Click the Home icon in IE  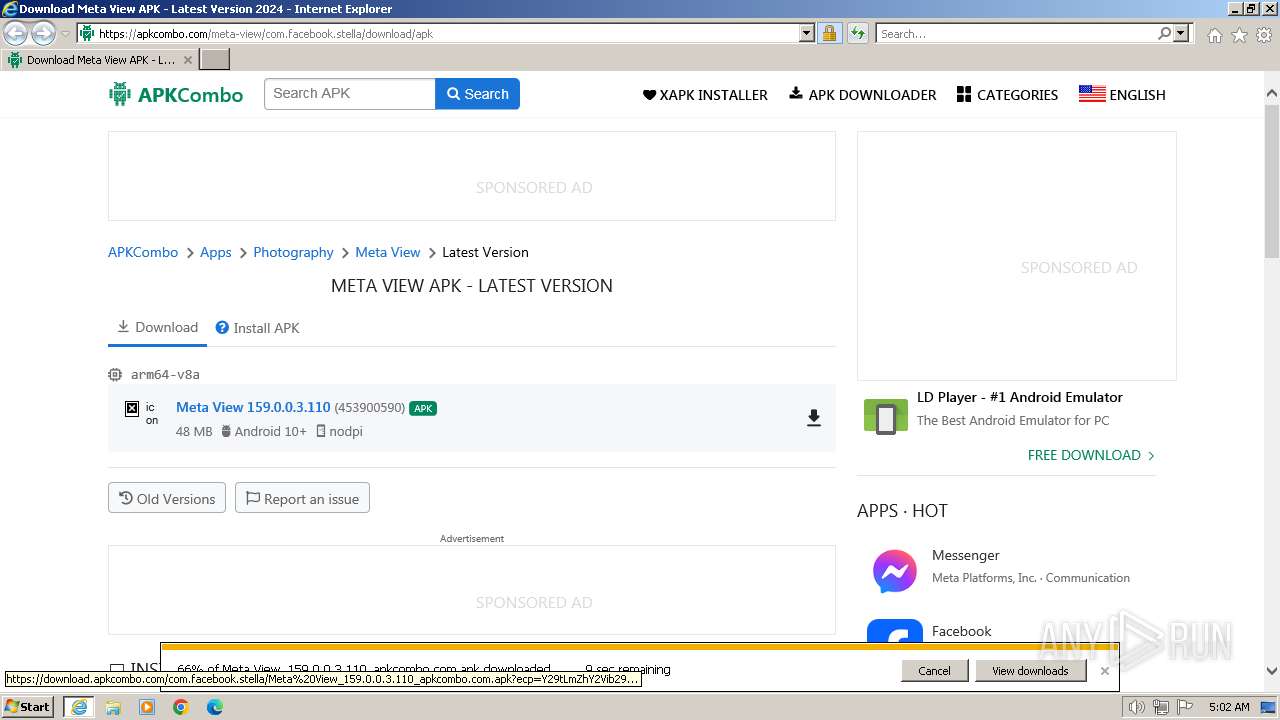coord(1214,35)
